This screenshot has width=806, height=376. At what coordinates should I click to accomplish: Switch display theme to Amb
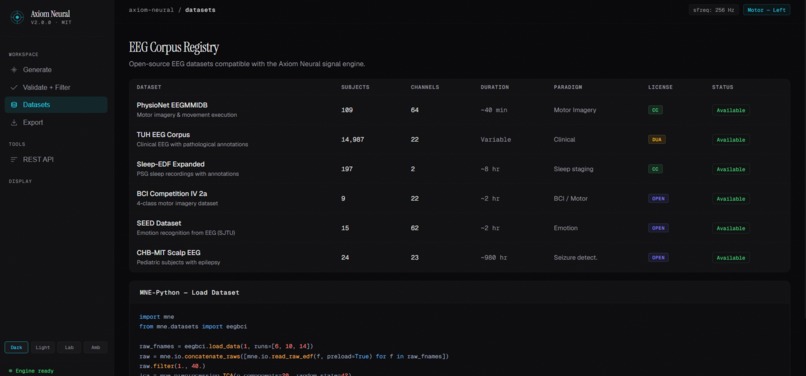coord(96,347)
